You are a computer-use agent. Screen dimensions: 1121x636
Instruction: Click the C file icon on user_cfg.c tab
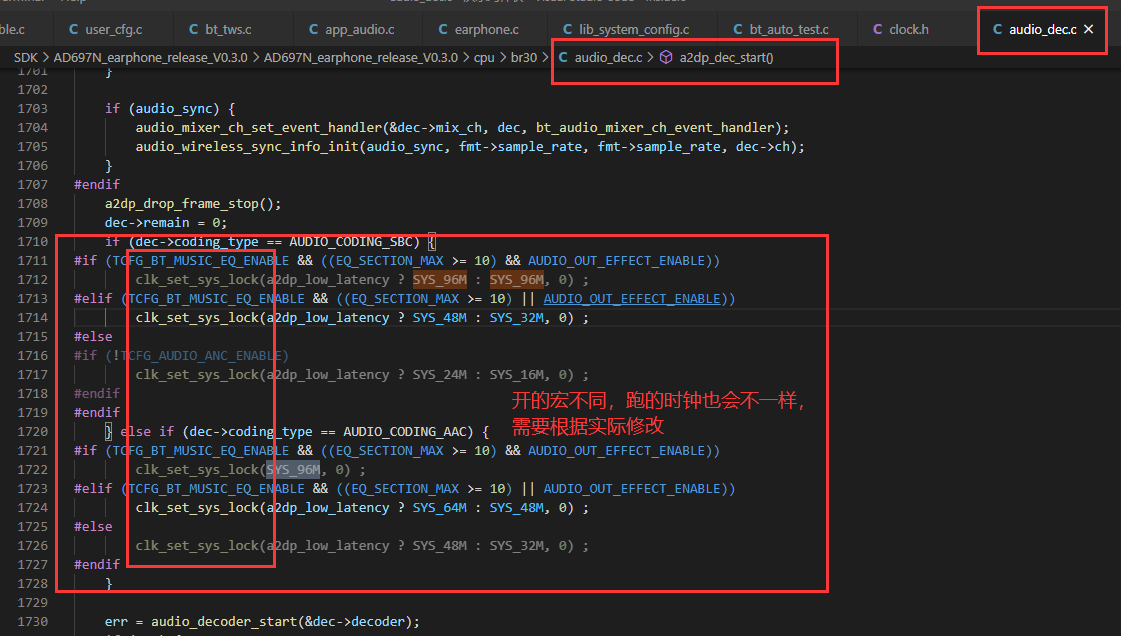(74, 29)
